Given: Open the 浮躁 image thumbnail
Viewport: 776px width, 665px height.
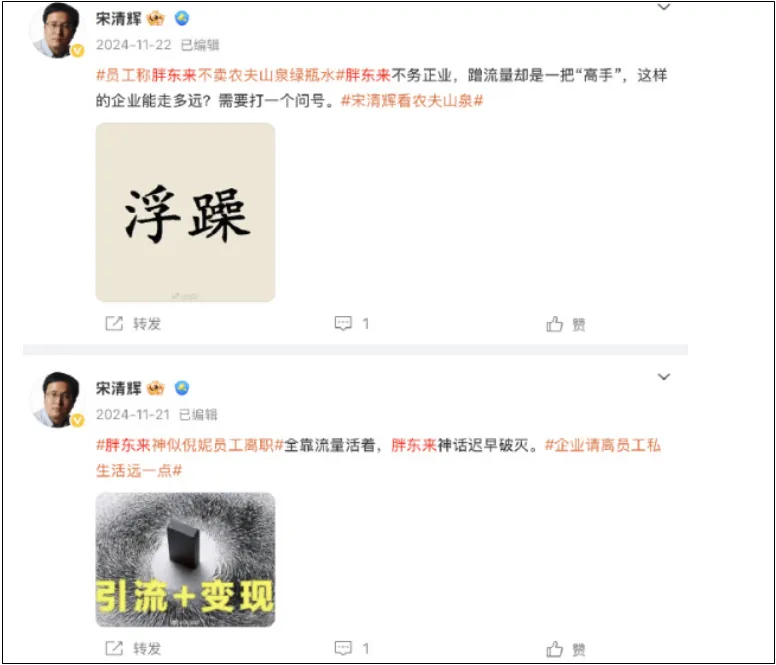Looking at the screenshot, I should 185,212.
